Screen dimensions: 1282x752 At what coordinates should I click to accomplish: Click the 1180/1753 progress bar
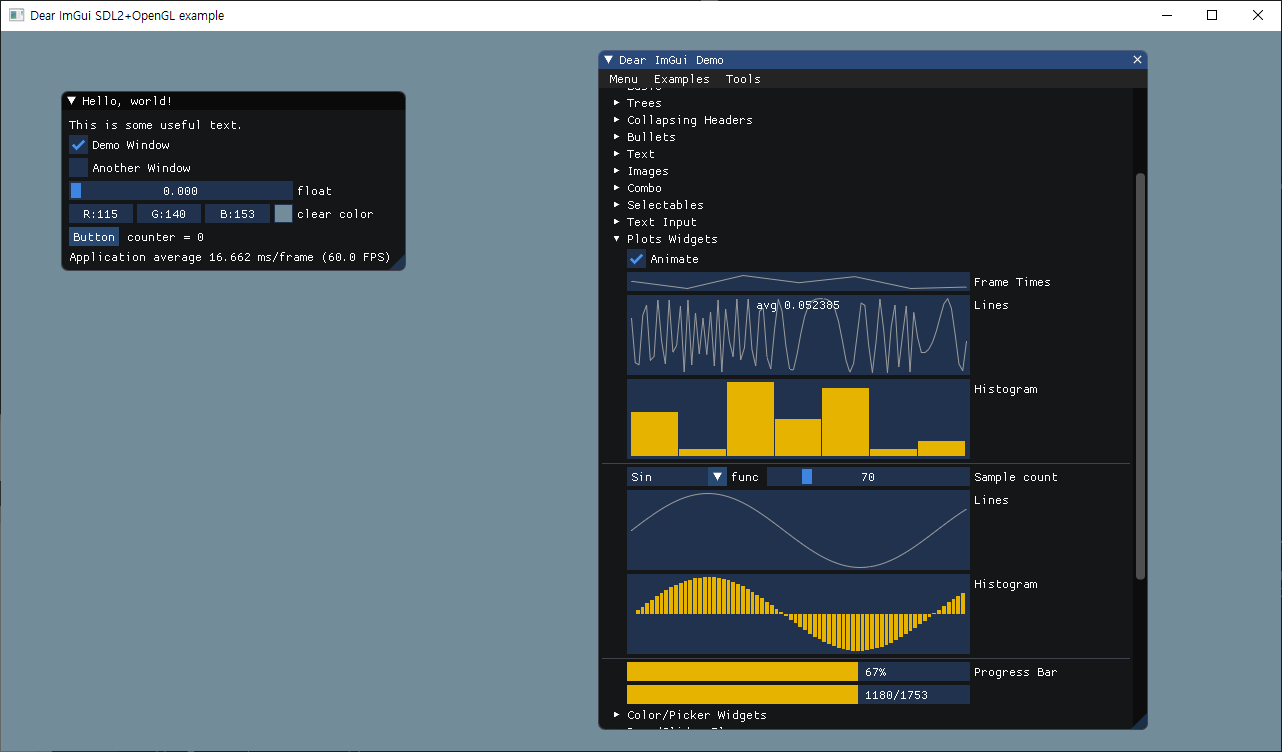click(798, 694)
